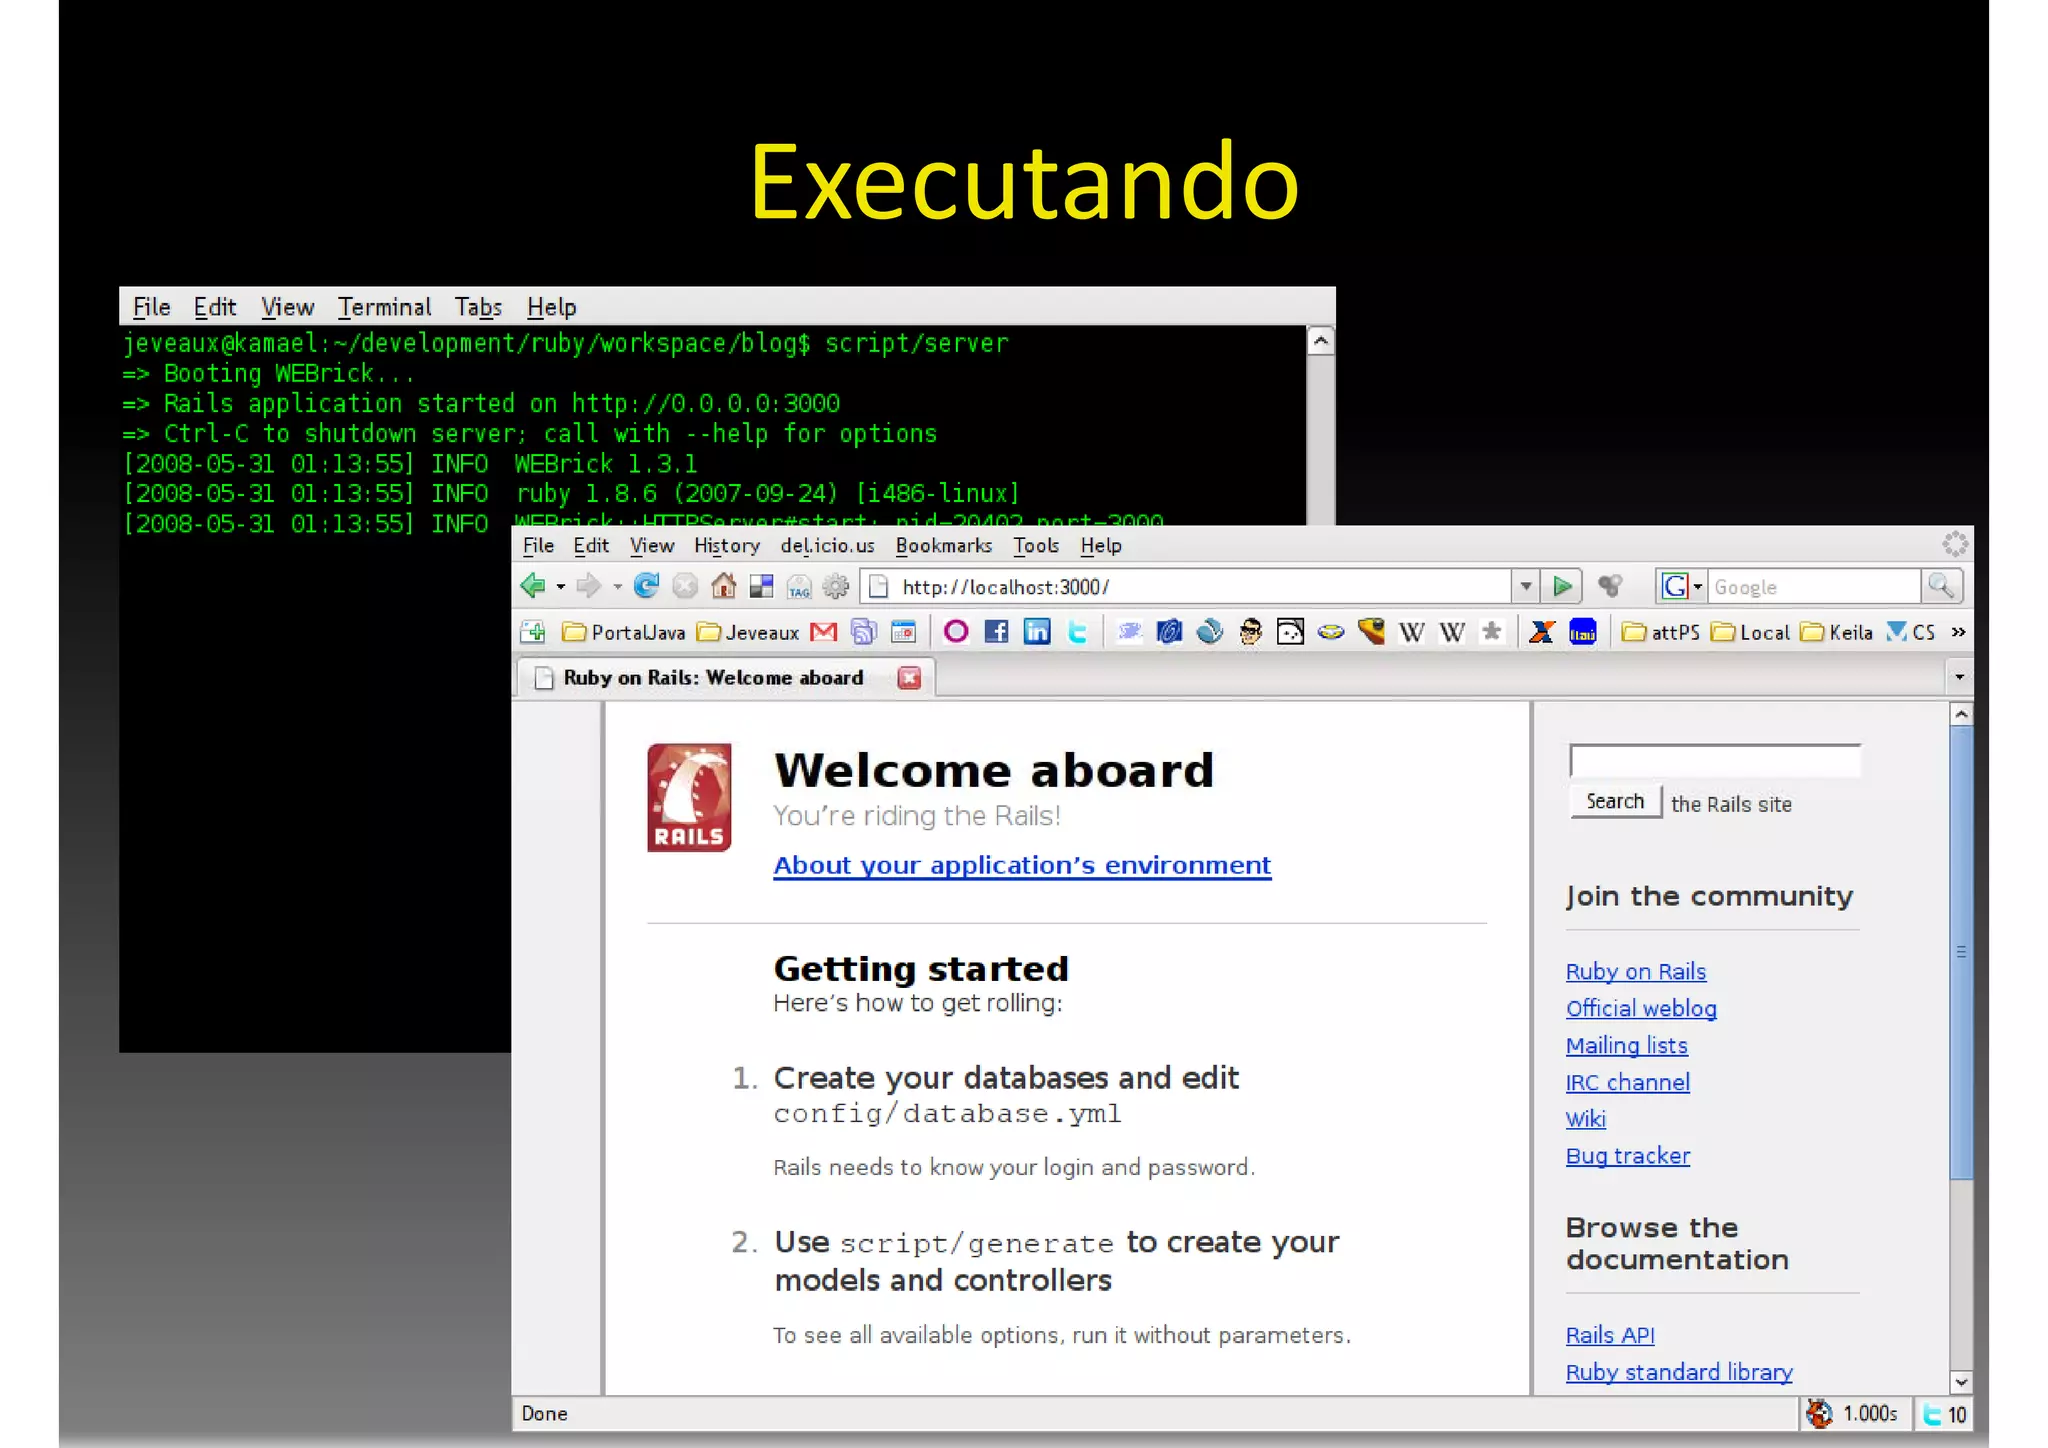
Task: Open the attPS bookmarks folder
Action: (1661, 632)
